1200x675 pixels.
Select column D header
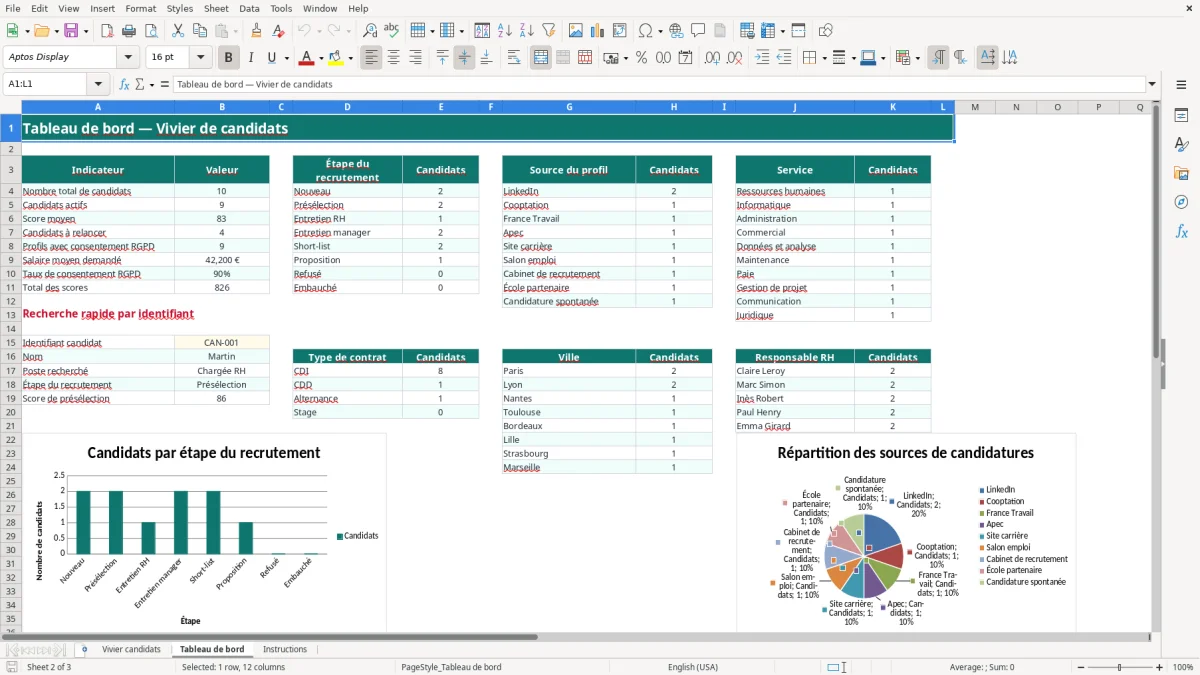coord(347,107)
